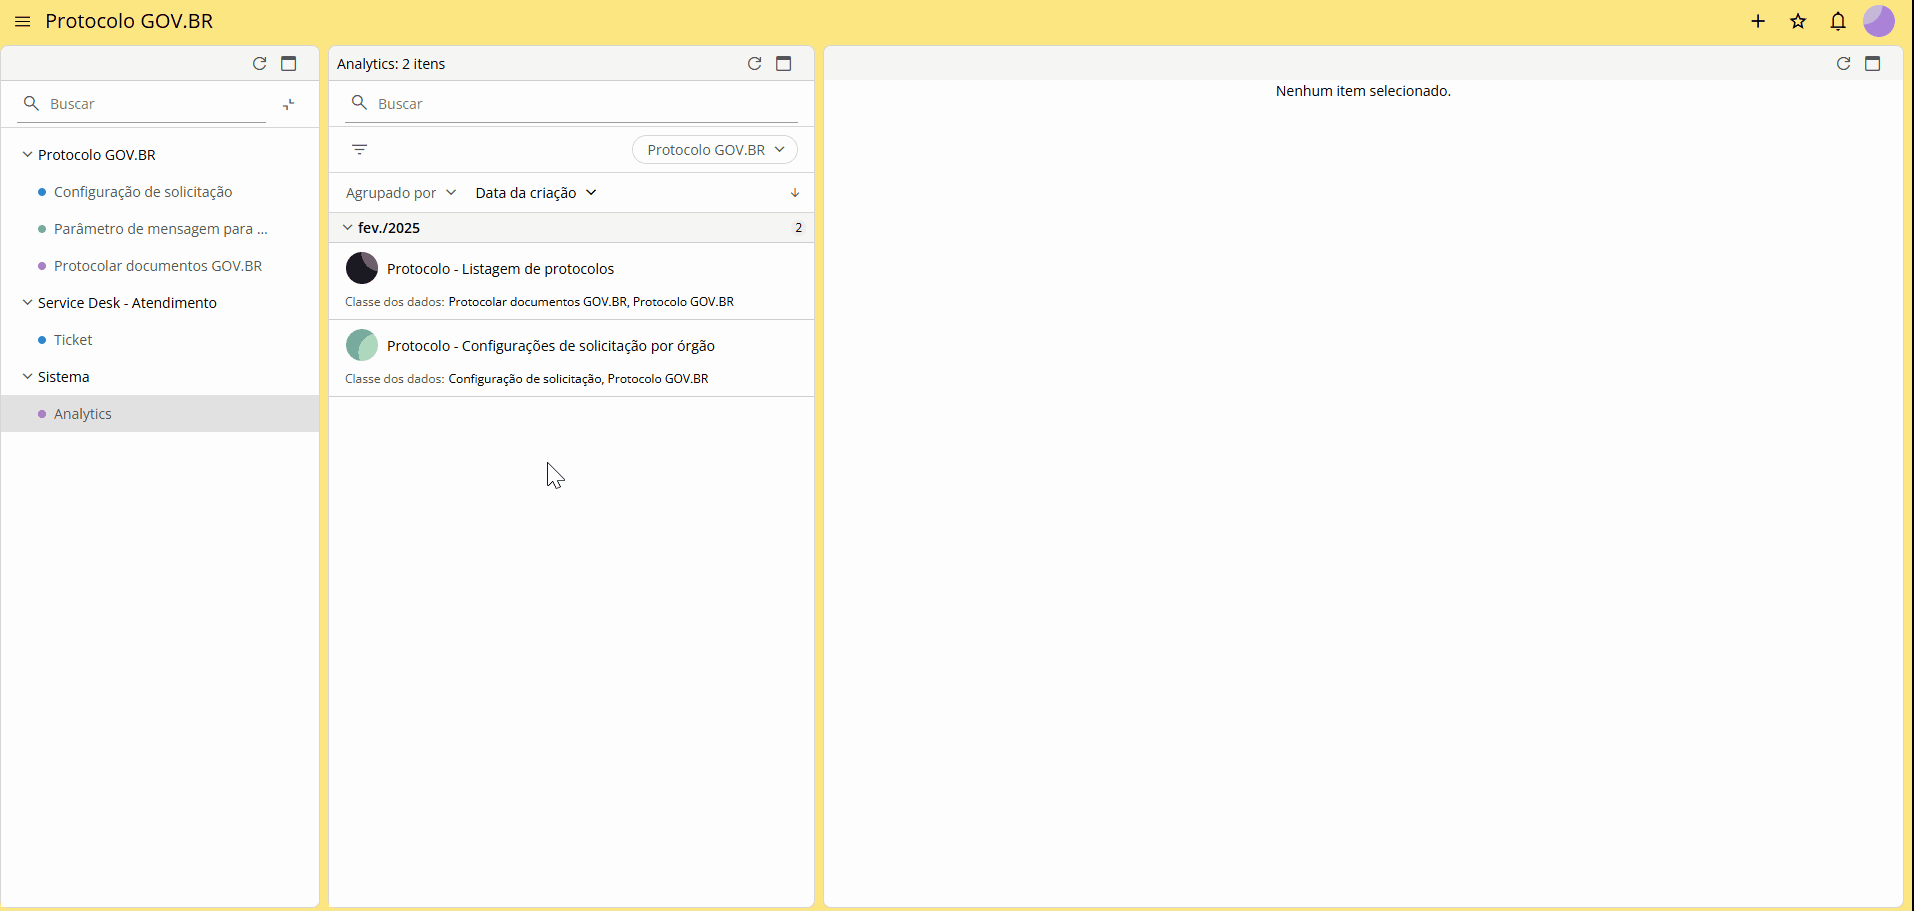Screen dimensions: 1914x911
Task: Refresh the left navigation panel
Action: pyautogui.click(x=259, y=63)
